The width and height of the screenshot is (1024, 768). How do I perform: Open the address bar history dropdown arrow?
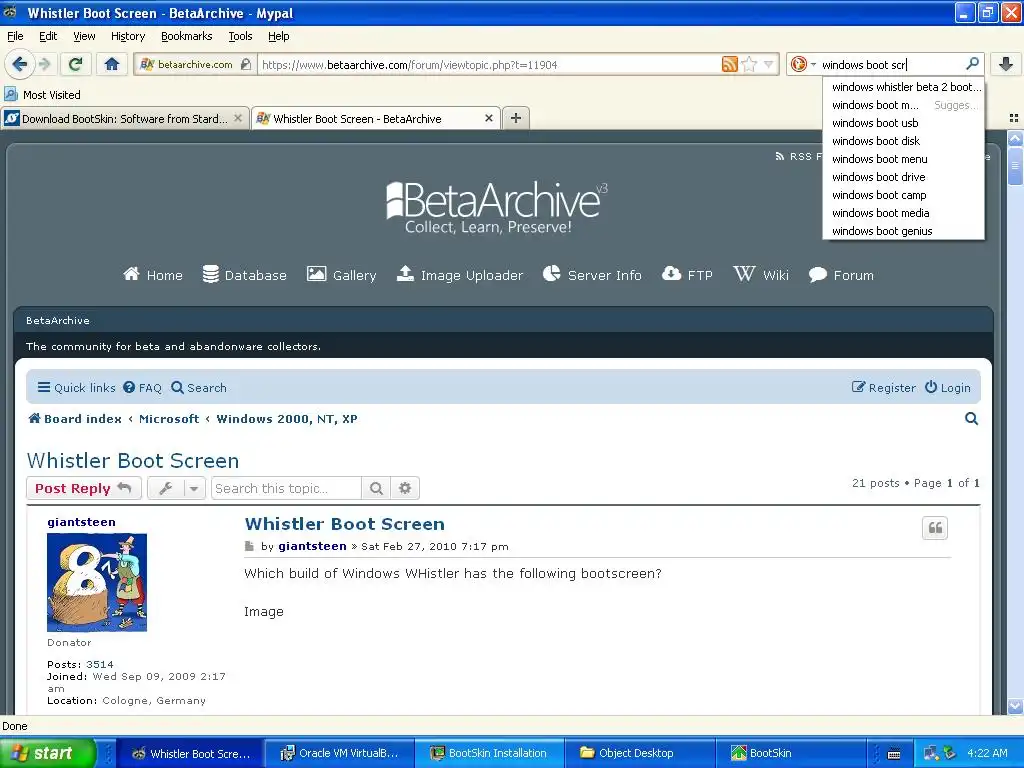tap(769, 64)
